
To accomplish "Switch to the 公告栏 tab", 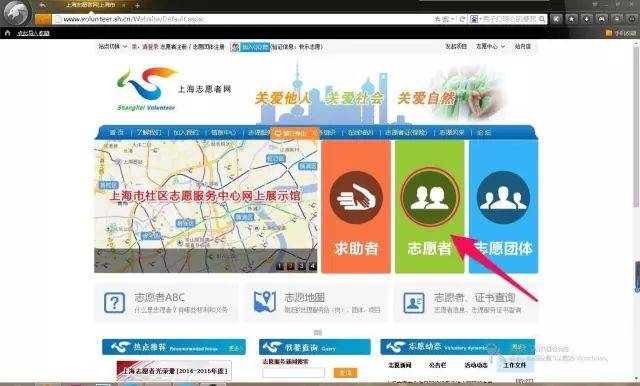I will 438,365.
